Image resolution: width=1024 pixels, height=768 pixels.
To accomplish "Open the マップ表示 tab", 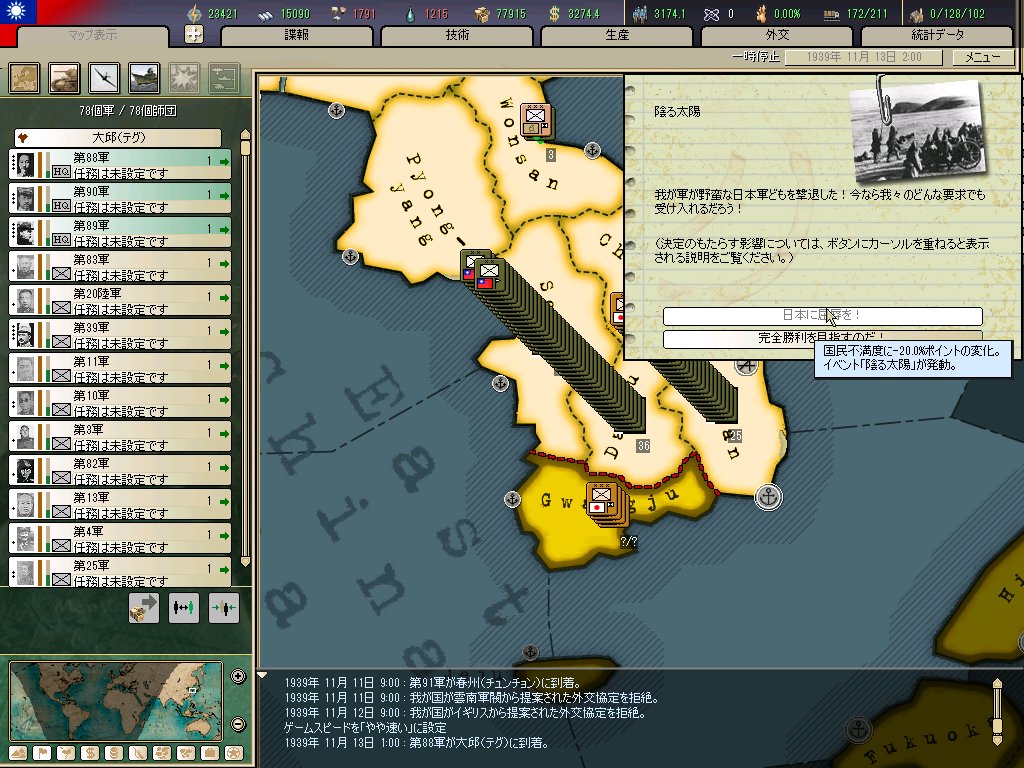I will coord(93,35).
